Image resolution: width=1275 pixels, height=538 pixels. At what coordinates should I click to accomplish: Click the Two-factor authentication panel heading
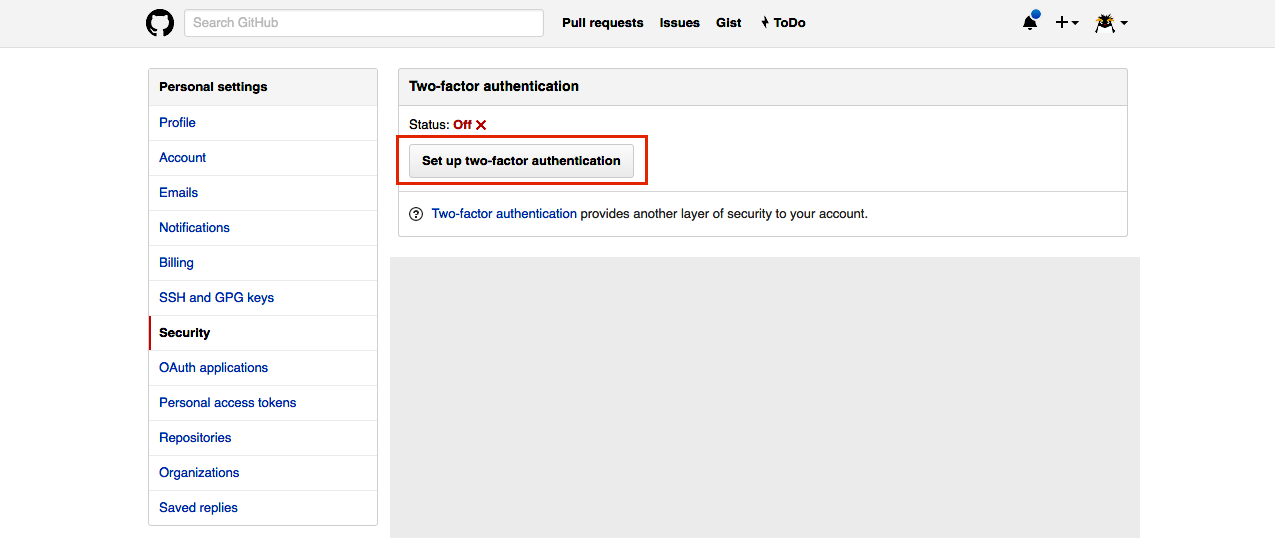point(494,86)
